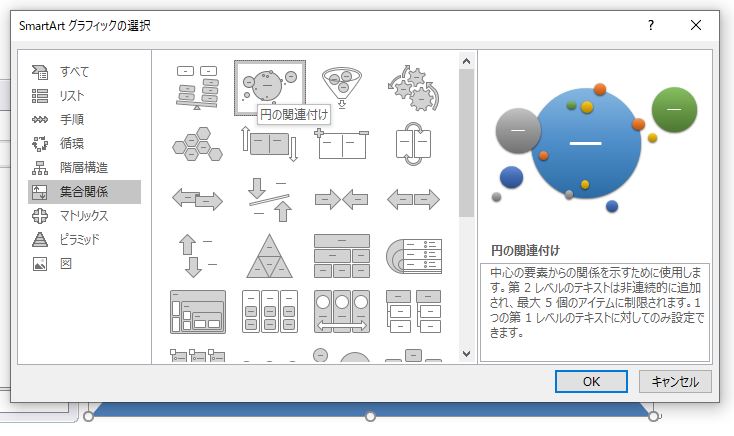
Task: Switch to the 循環 category
Action: pyautogui.click(x=84, y=143)
